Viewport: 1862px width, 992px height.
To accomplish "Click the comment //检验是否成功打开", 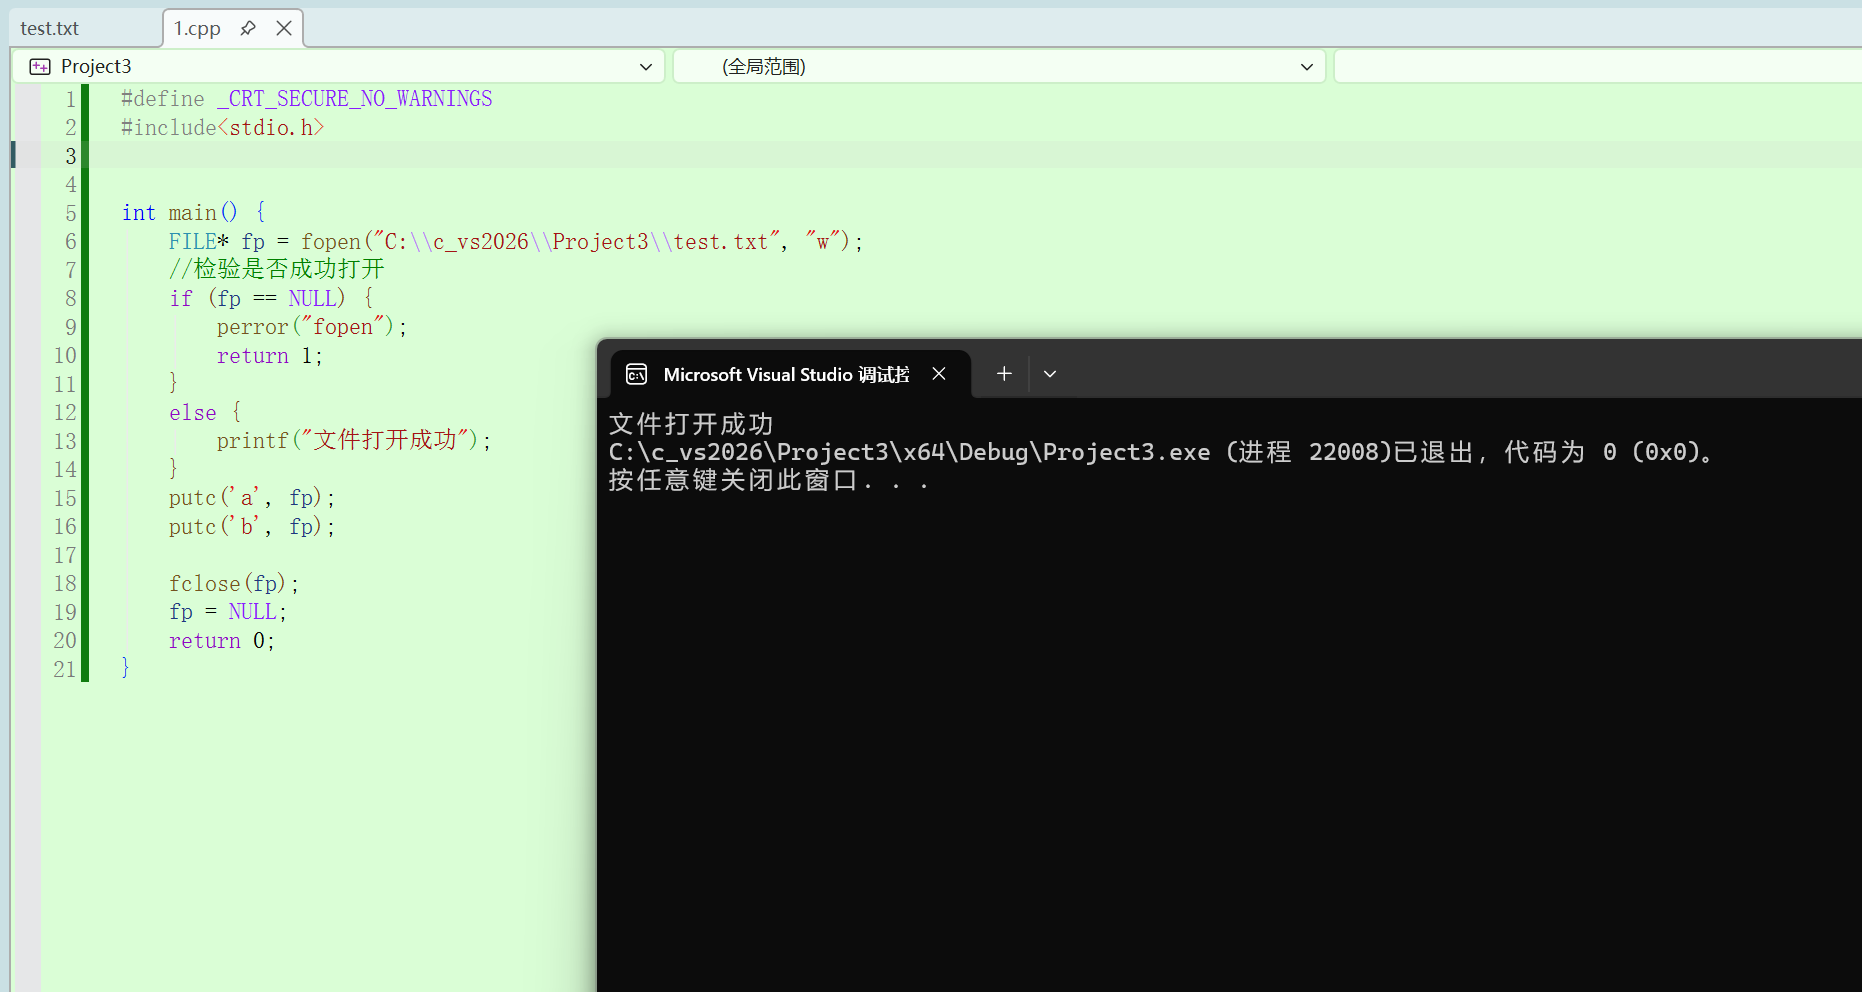I will click(276, 268).
